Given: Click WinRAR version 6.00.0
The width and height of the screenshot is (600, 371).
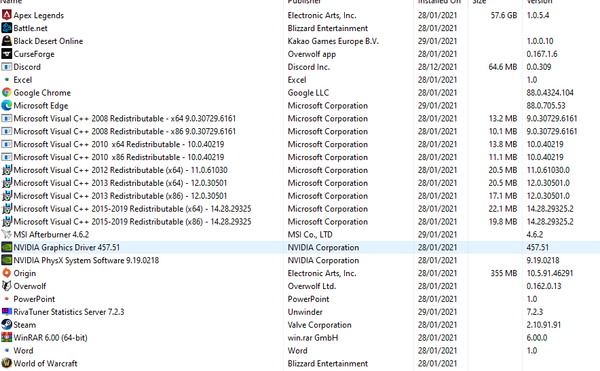Looking at the screenshot, I should click(537, 338).
